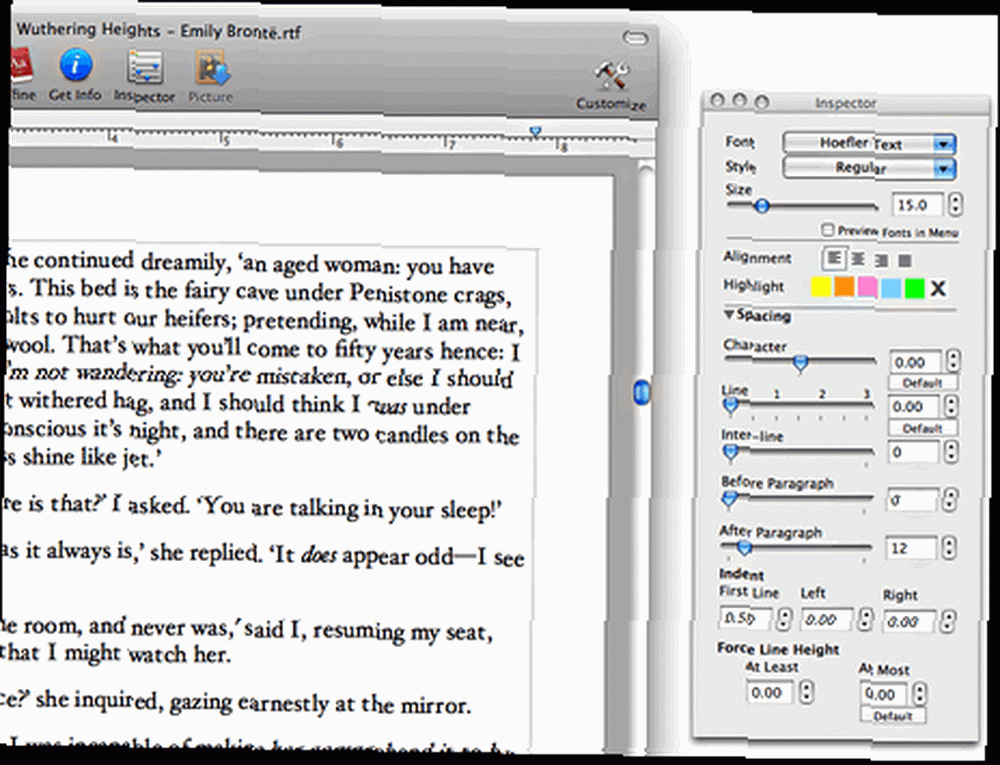
Task: Click the phrase 'Penistone crags' in document
Action: (430, 295)
